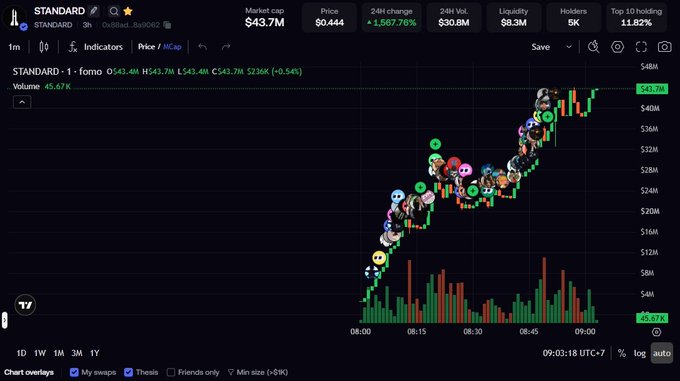This screenshot has height=381, width=680.
Task: Click the Top 10 holding 11.82% stat
Action: click(x=636, y=17)
